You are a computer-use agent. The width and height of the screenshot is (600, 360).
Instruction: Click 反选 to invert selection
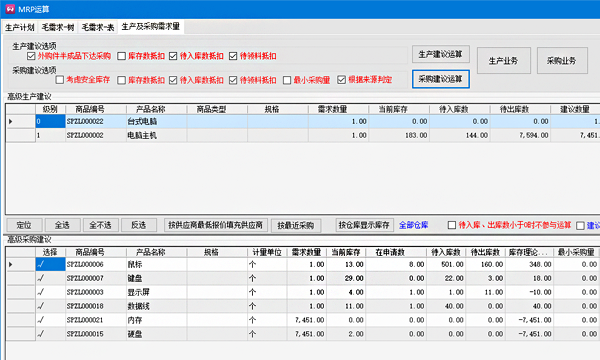point(139,225)
